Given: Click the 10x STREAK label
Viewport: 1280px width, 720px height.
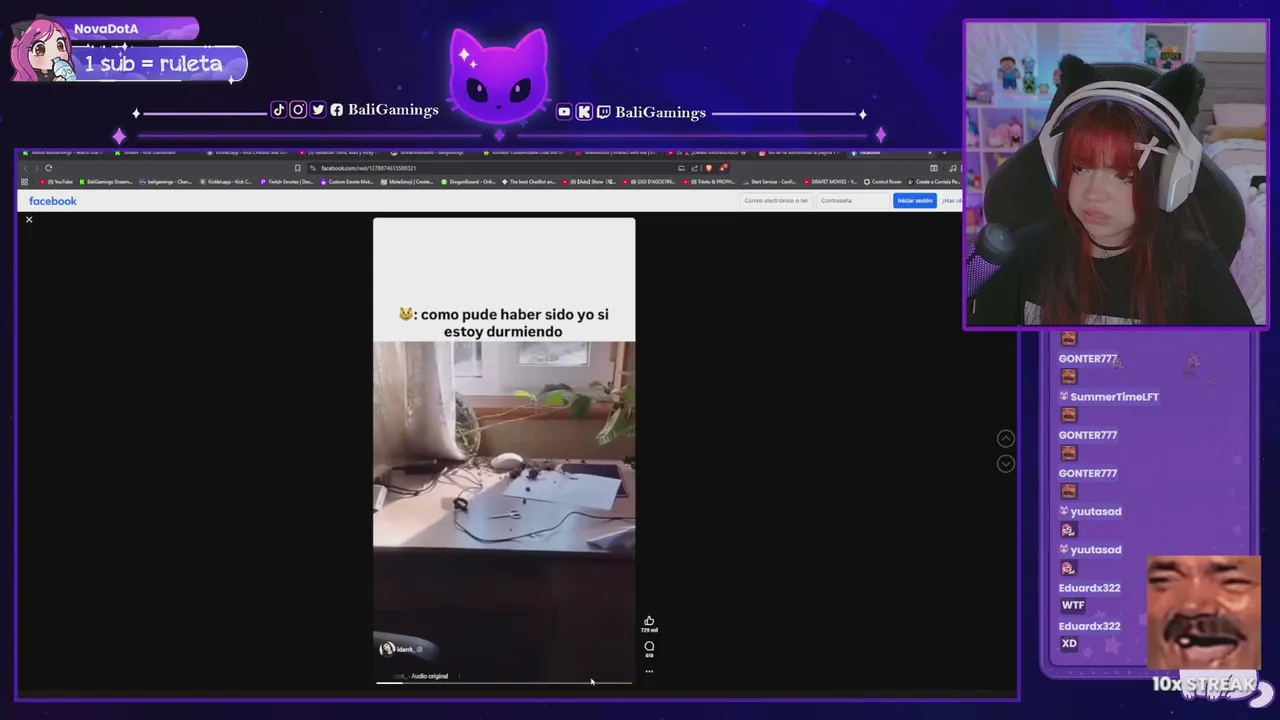Looking at the screenshot, I should [x=1203, y=684].
